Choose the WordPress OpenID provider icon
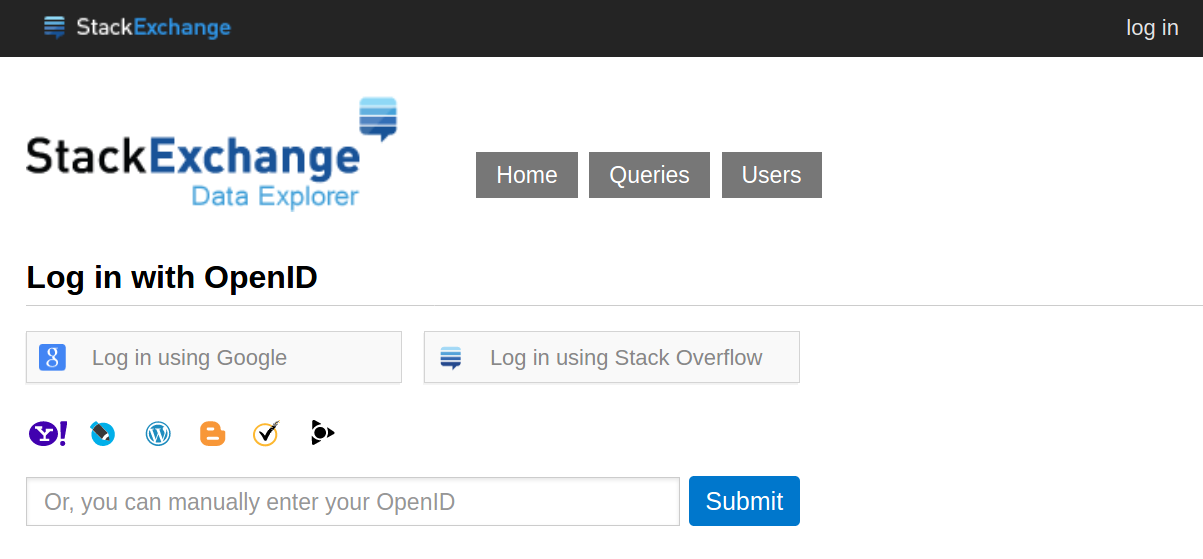Image resolution: width=1203 pixels, height=559 pixels. [x=158, y=433]
